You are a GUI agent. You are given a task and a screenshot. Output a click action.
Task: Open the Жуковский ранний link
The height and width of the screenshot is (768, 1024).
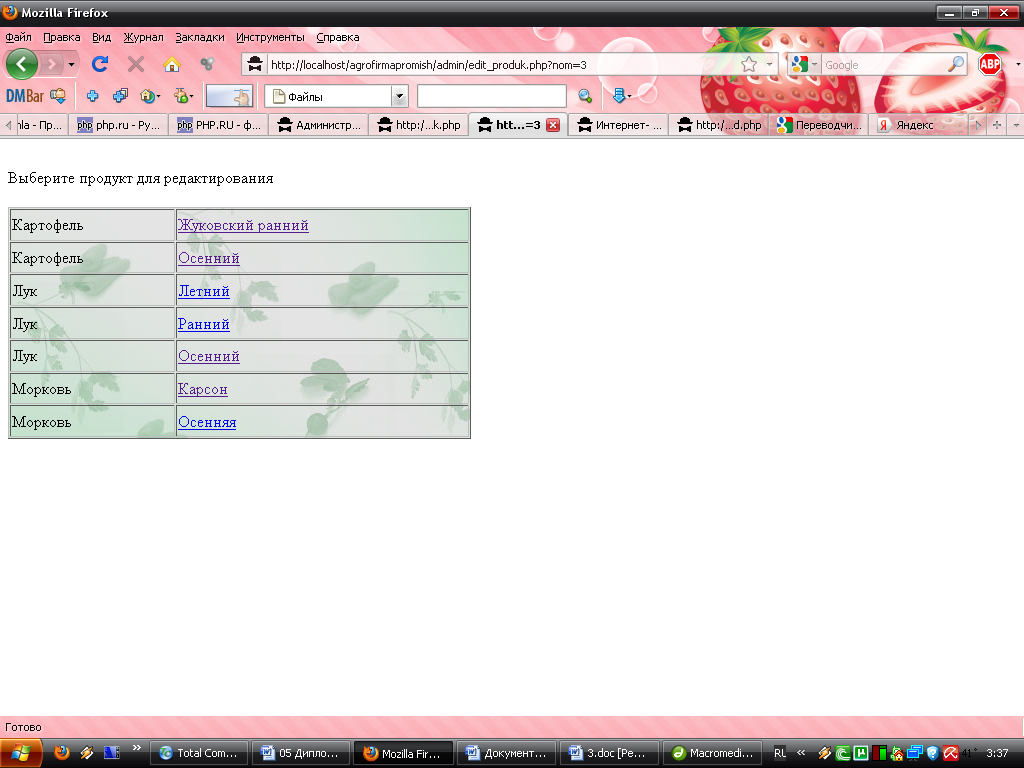(243, 225)
